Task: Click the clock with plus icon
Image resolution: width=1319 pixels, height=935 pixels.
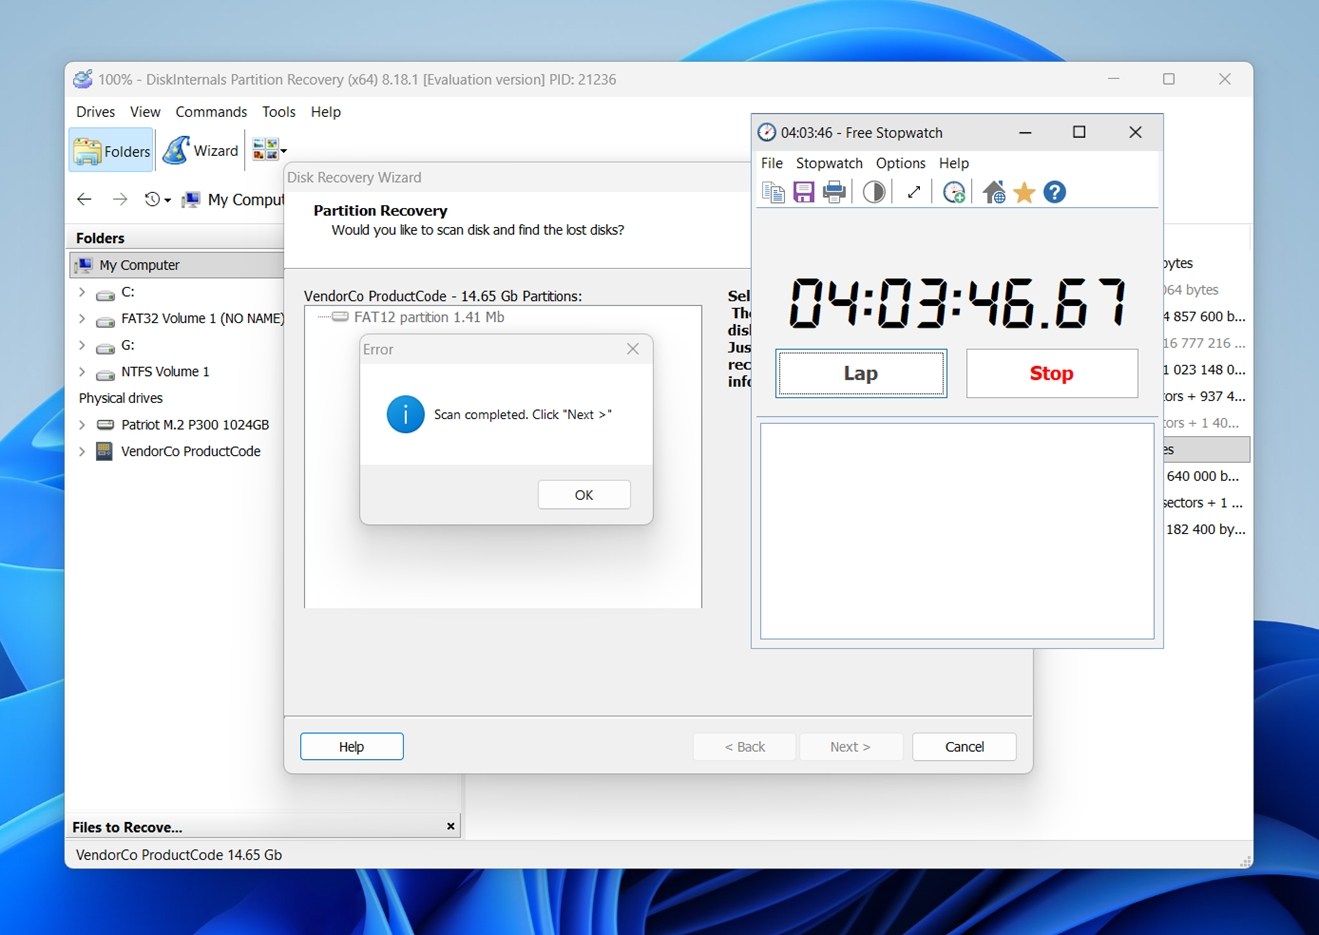Action: 954,192
